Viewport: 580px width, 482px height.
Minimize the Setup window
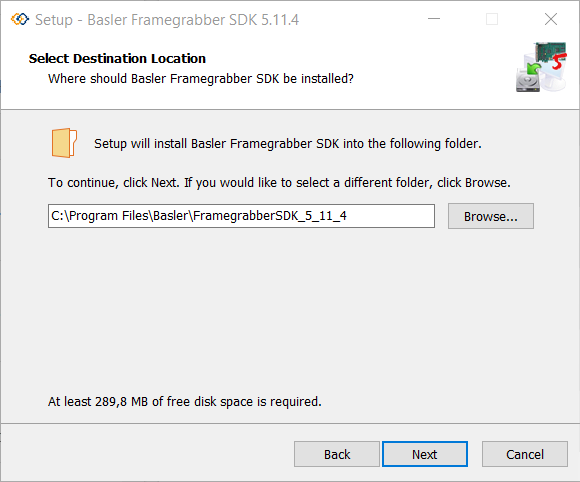[434, 19]
